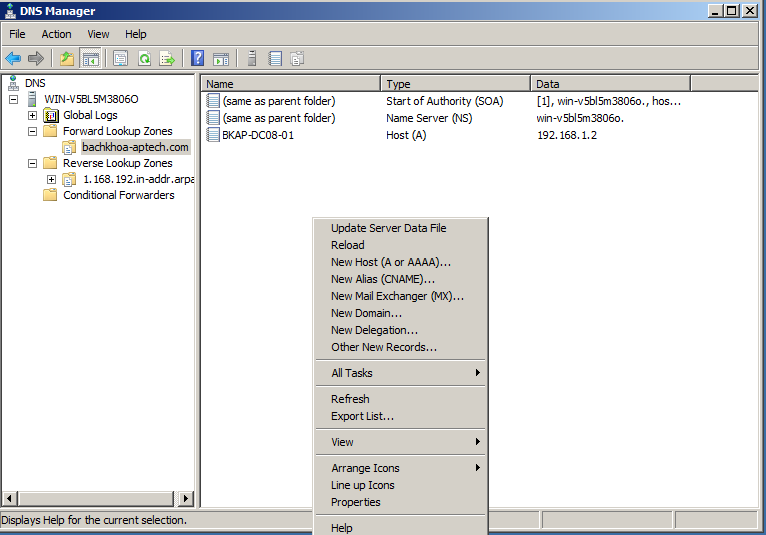Expand the 1.168.192.in-addr.arpa node
Viewport: 766px width, 535px height.
click(x=51, y=179)
